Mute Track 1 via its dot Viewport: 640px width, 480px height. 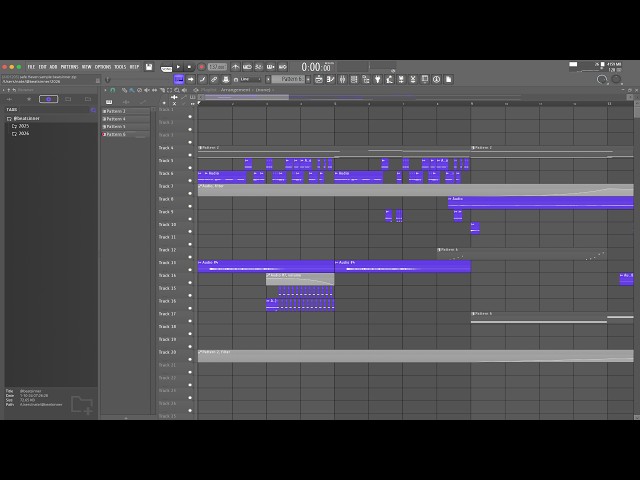tap(190, 116)
